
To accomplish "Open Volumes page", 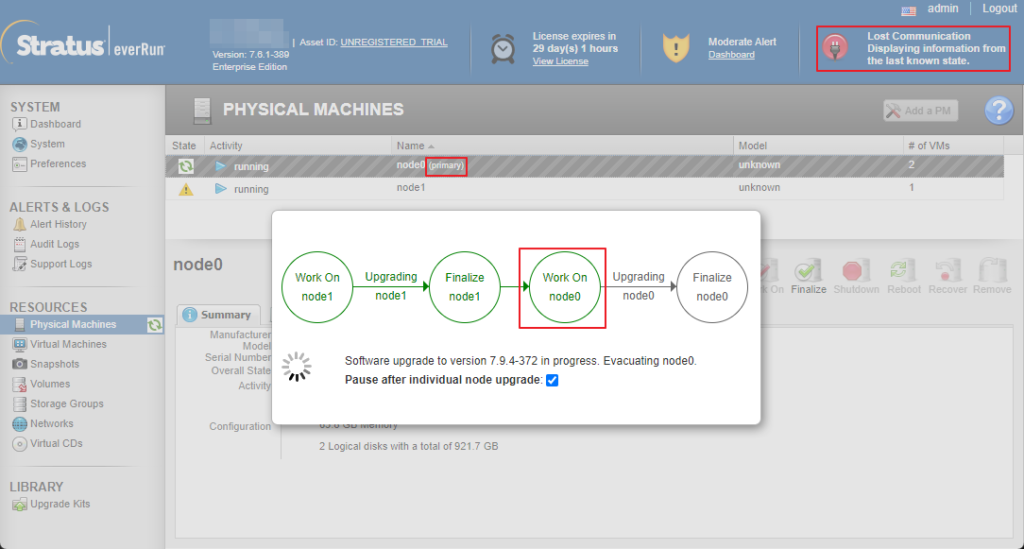I will (x=50, y=384).
